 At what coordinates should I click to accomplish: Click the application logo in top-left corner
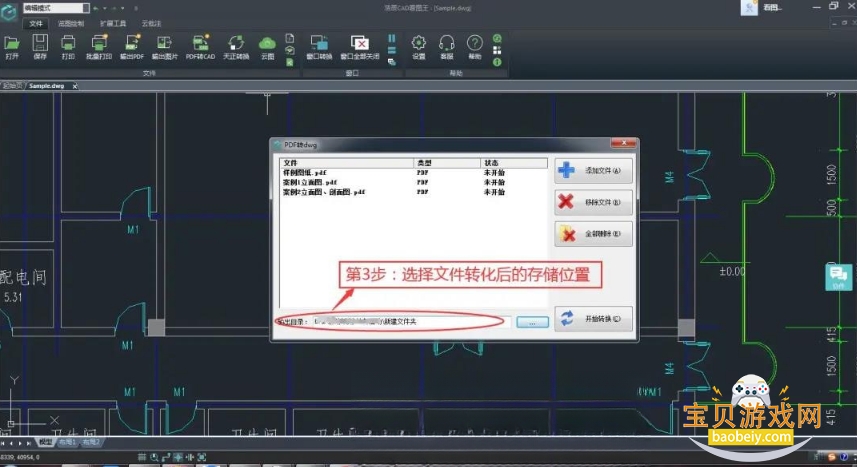click(x=9, y=11)
